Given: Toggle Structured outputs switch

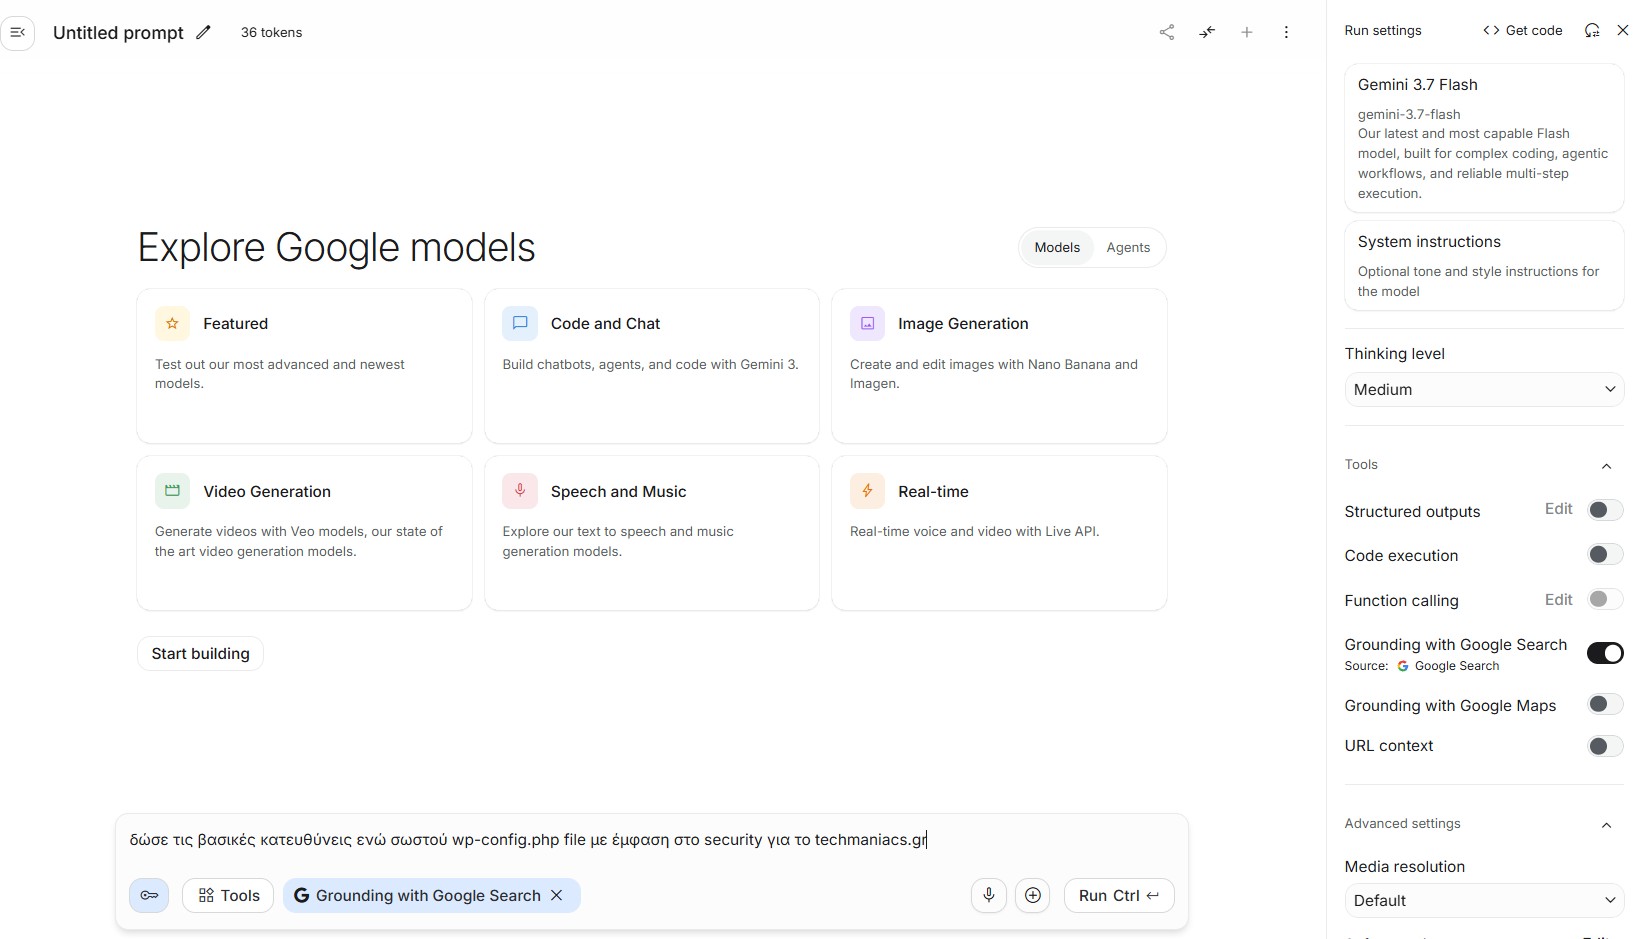Looking at the screenshot, I should [1605, 510].
